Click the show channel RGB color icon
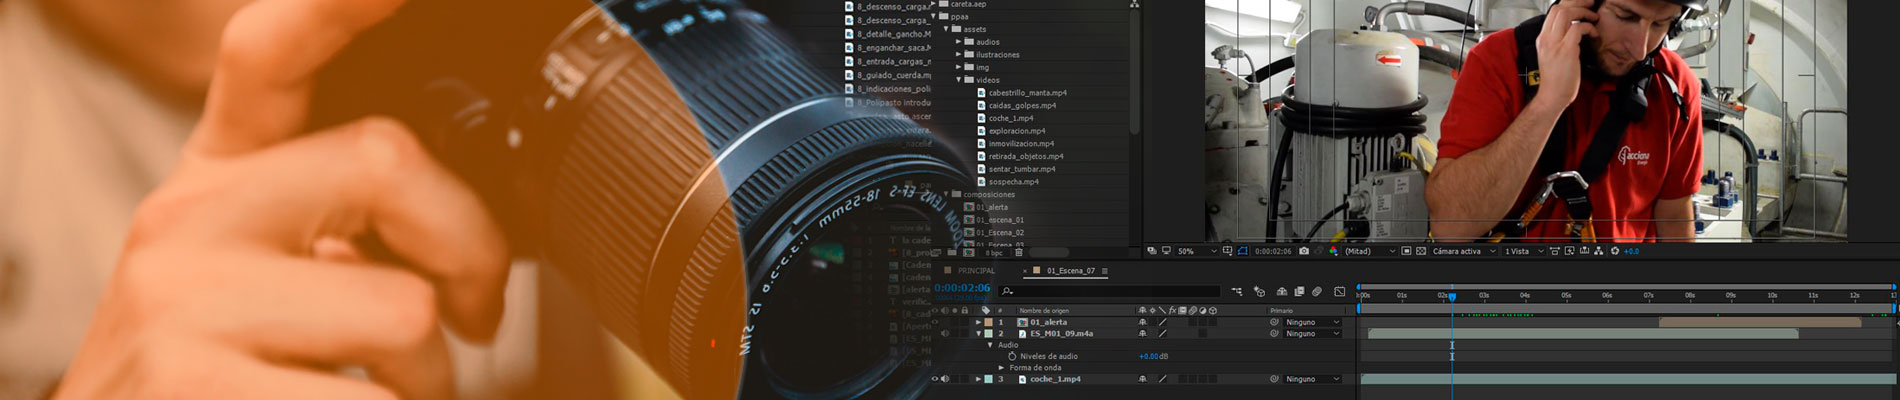The height and width of the screenshot is (400, 1900). tap(1333, 251)
